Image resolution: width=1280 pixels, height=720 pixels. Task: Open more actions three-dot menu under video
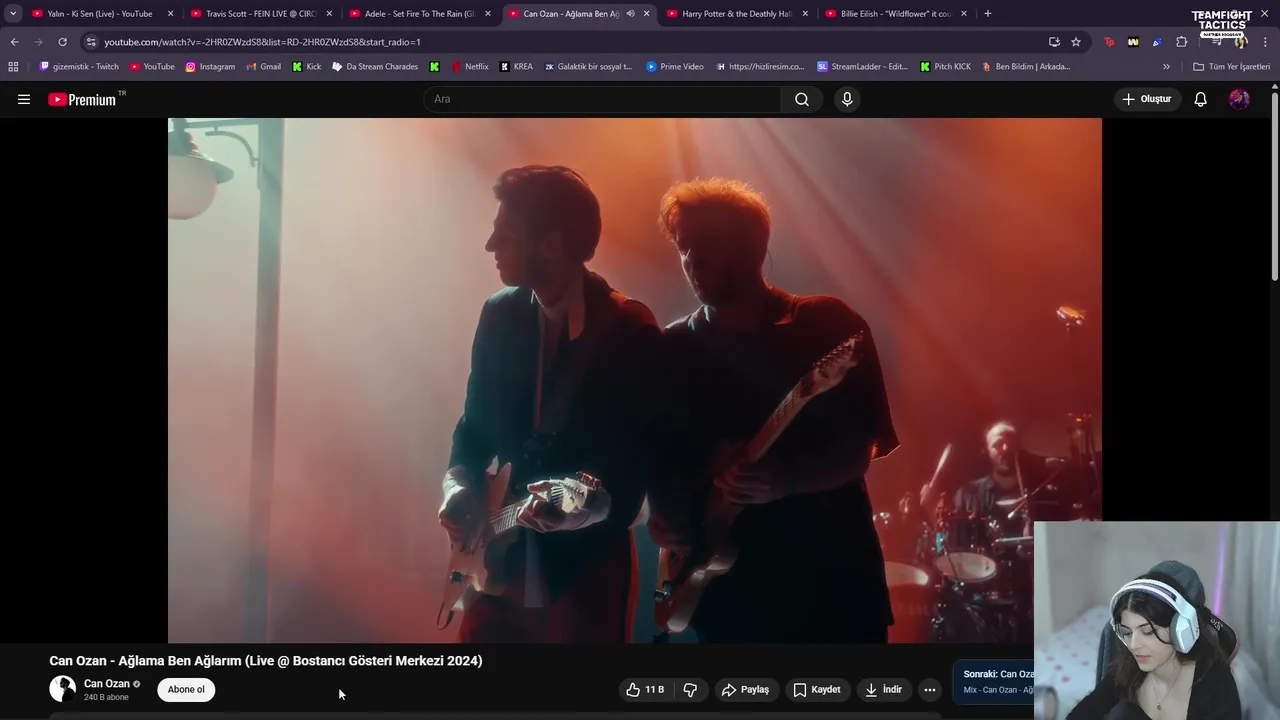(930, 689)
